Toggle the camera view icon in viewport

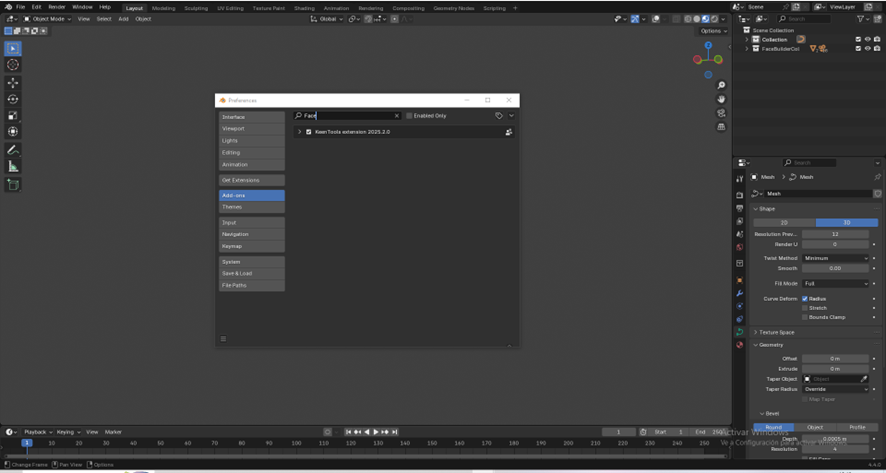721,113
